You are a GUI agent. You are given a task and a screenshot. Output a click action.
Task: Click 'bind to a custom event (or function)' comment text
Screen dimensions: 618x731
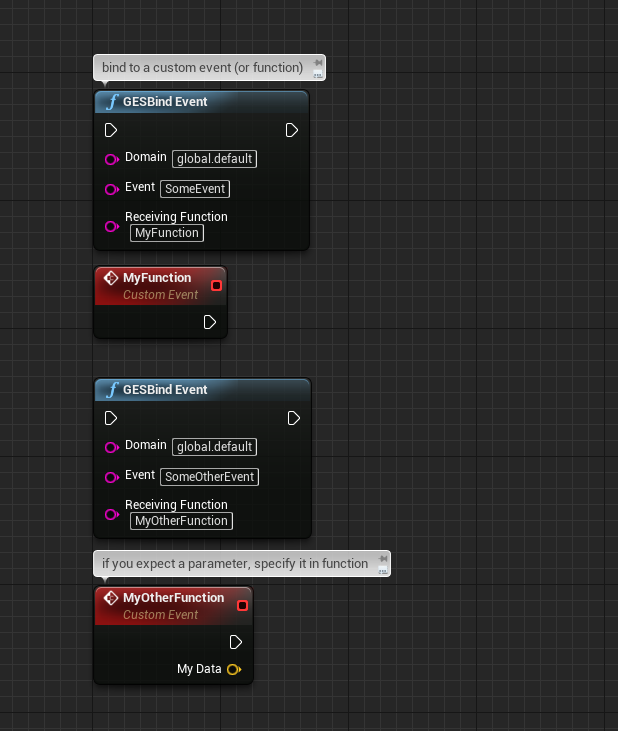(x=202, y=68)
